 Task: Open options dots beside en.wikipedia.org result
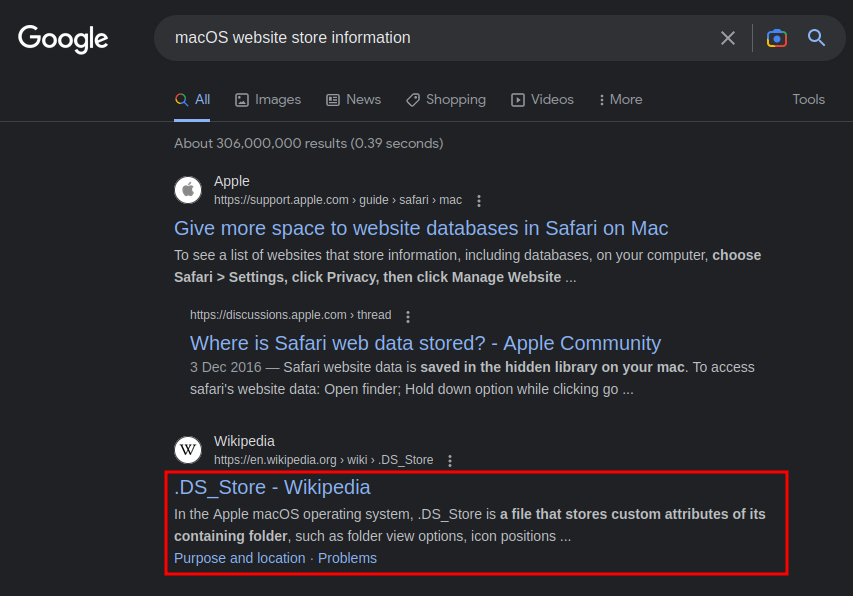pos(450,461)
